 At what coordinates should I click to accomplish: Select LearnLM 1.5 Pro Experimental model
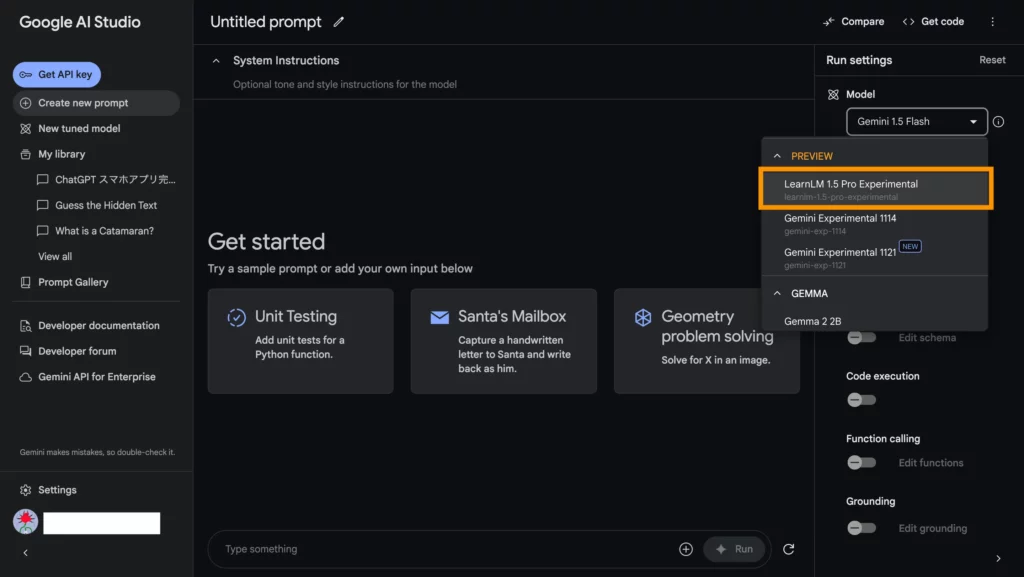[x=875, y=188]
